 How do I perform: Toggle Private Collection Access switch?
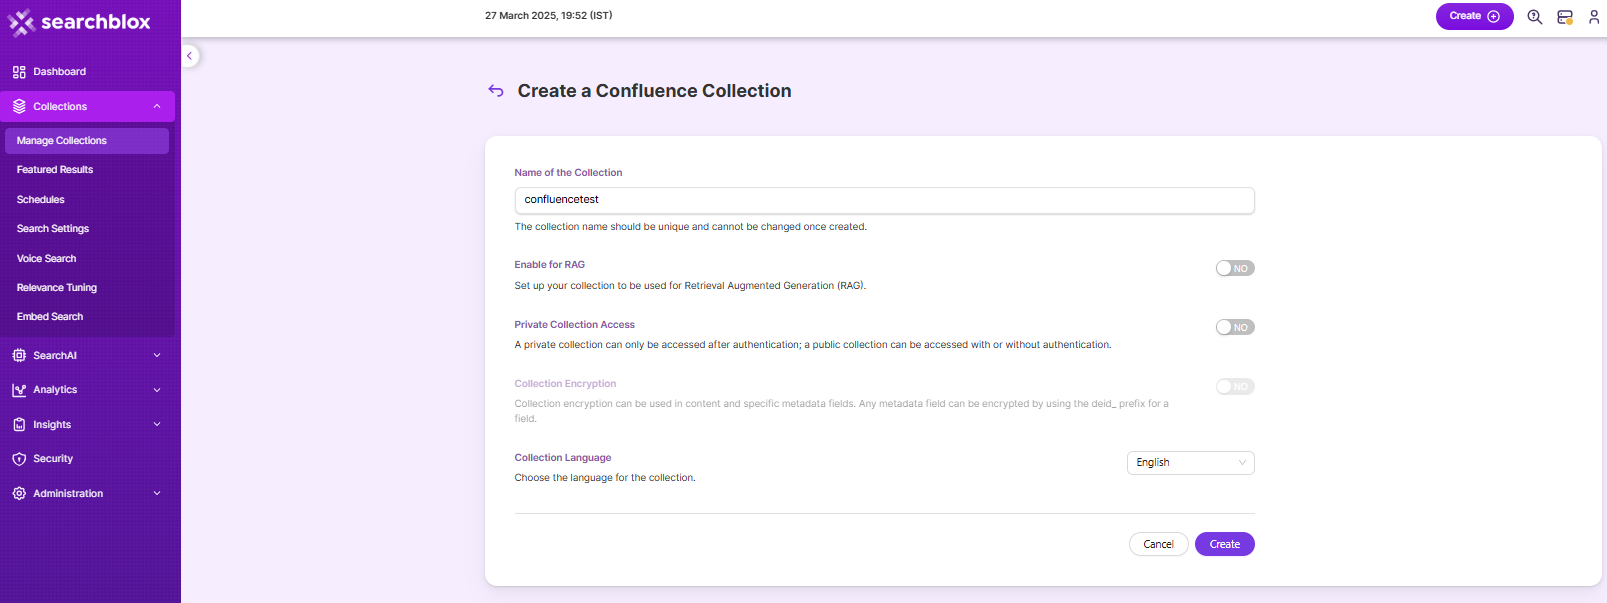pos(1235,327)
